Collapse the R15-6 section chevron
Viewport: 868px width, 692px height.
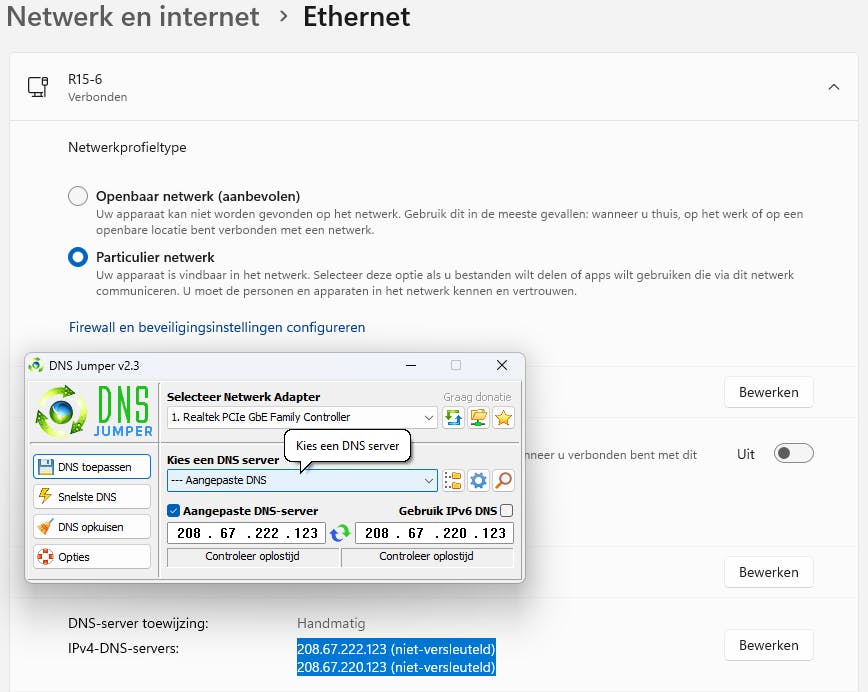pos(834,87)
